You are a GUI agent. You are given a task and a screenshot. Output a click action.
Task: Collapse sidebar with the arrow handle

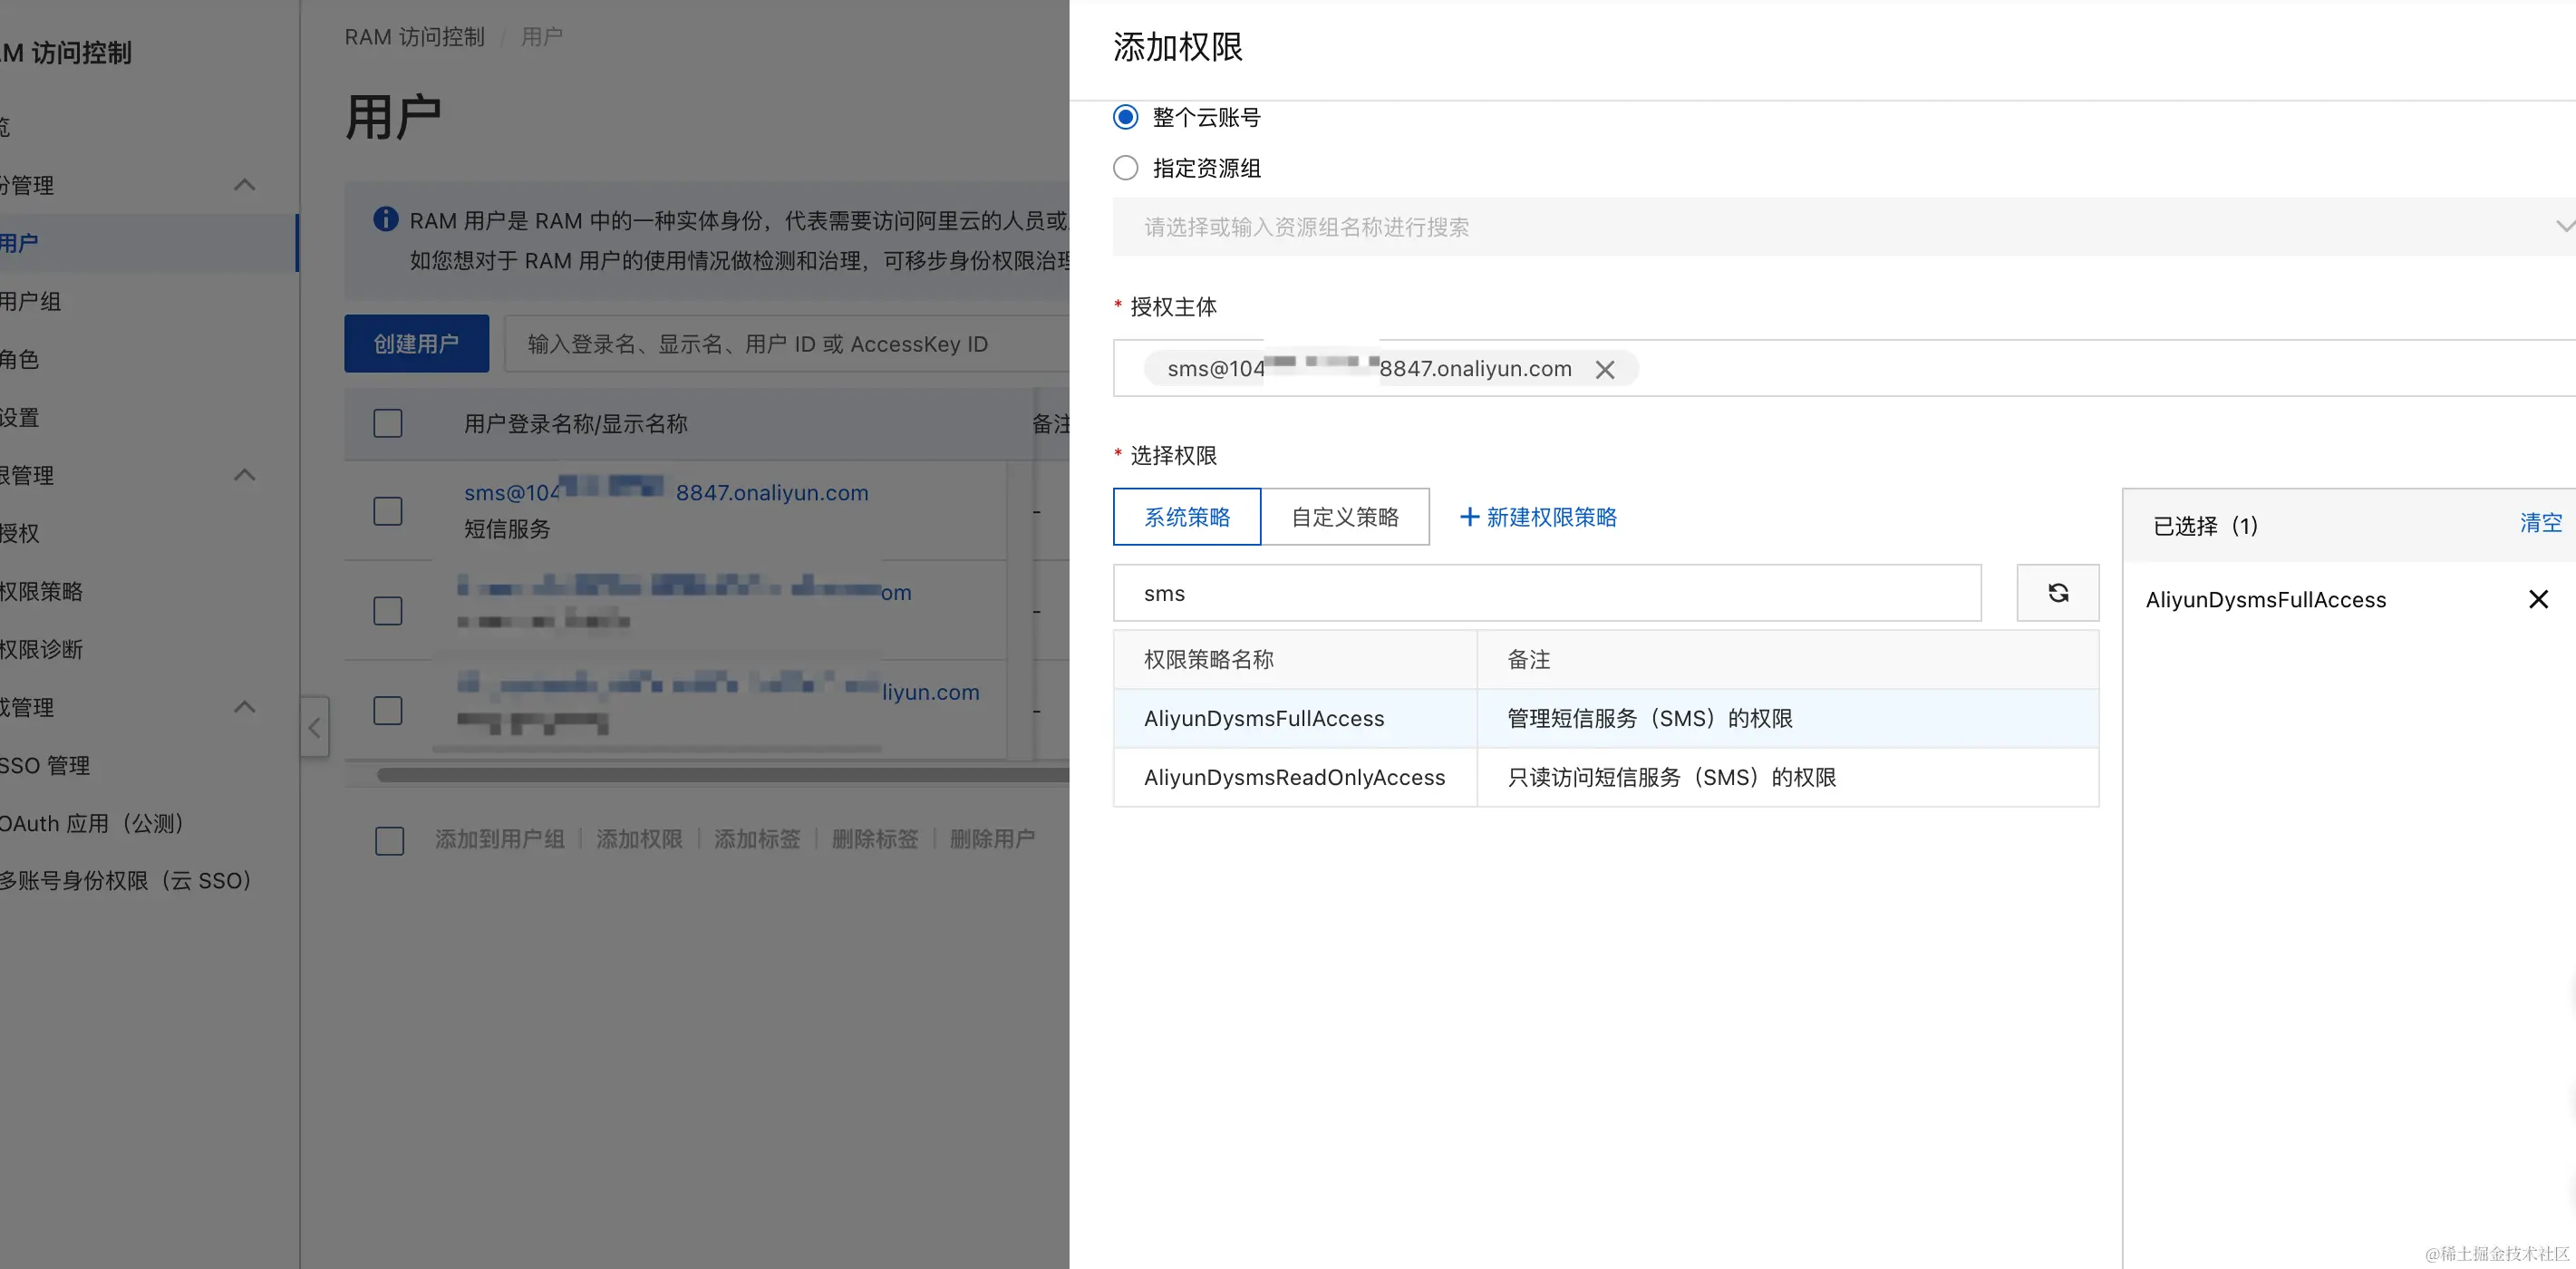pyautogui.click(x=314, y=727)
